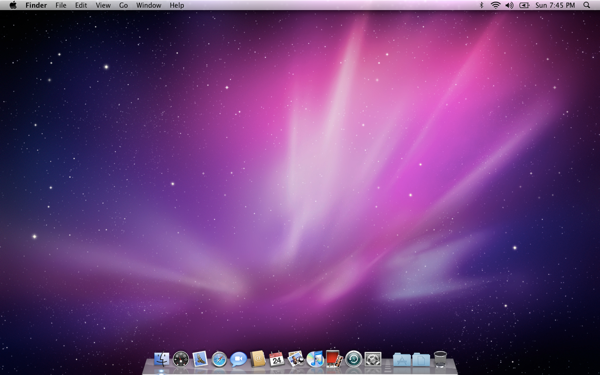The width and height of the screenshot is (600, 375).
Task: Open System Preferences from the Dock
Action: click(373, 359)
